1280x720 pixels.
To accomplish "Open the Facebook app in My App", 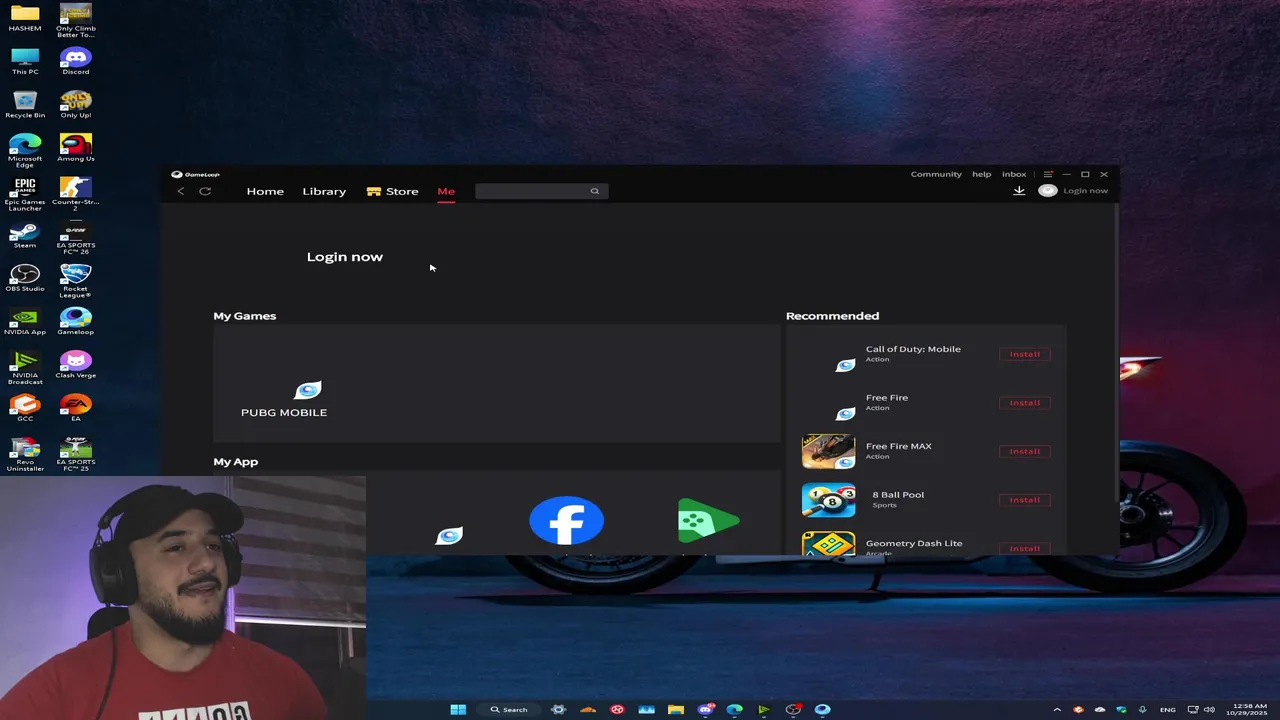I will (566, 521).
